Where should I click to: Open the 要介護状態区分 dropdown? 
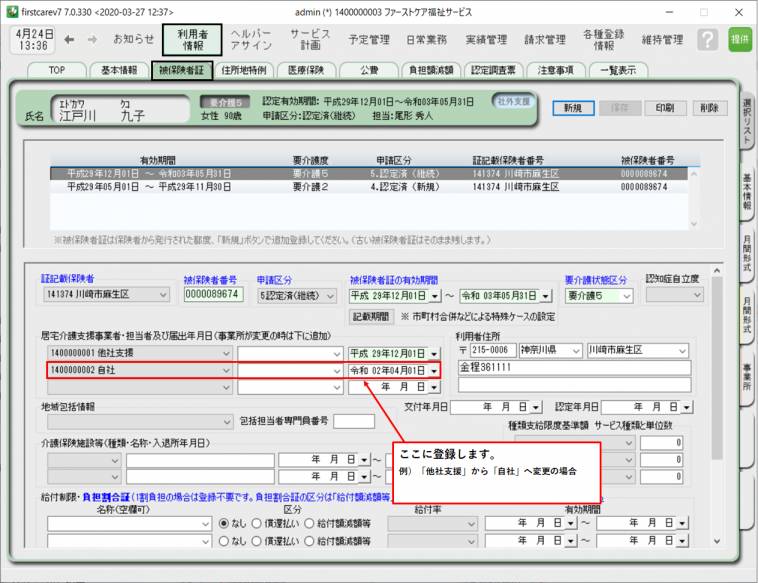click(x=626, y=295)
